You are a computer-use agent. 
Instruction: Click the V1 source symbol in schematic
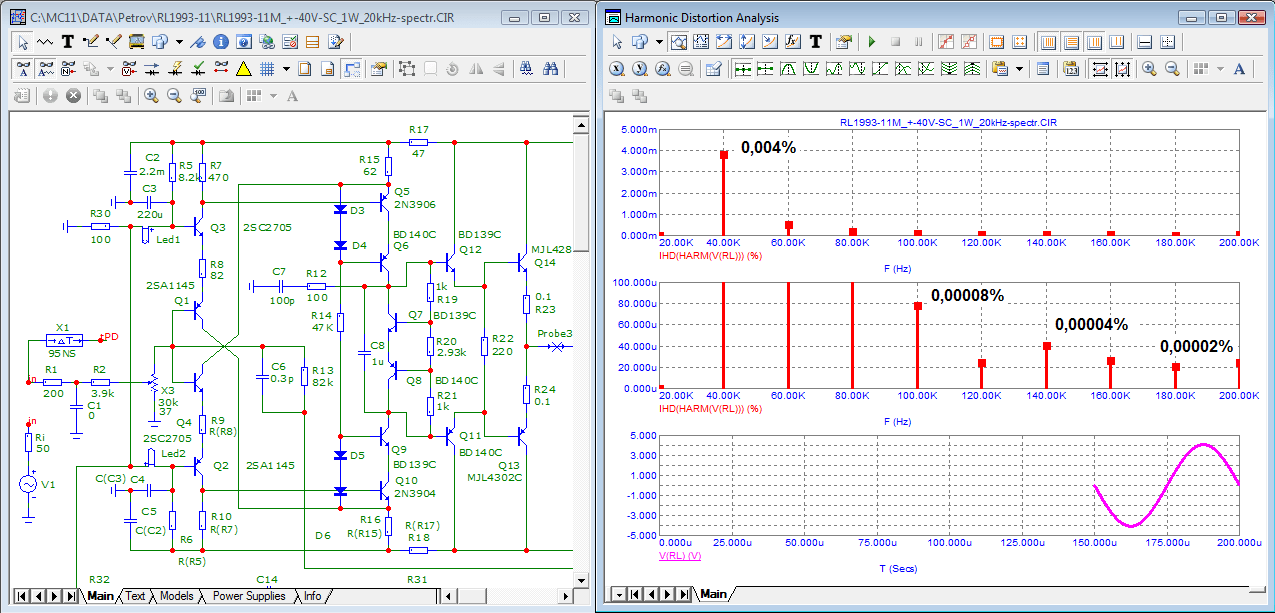[30, 484]
